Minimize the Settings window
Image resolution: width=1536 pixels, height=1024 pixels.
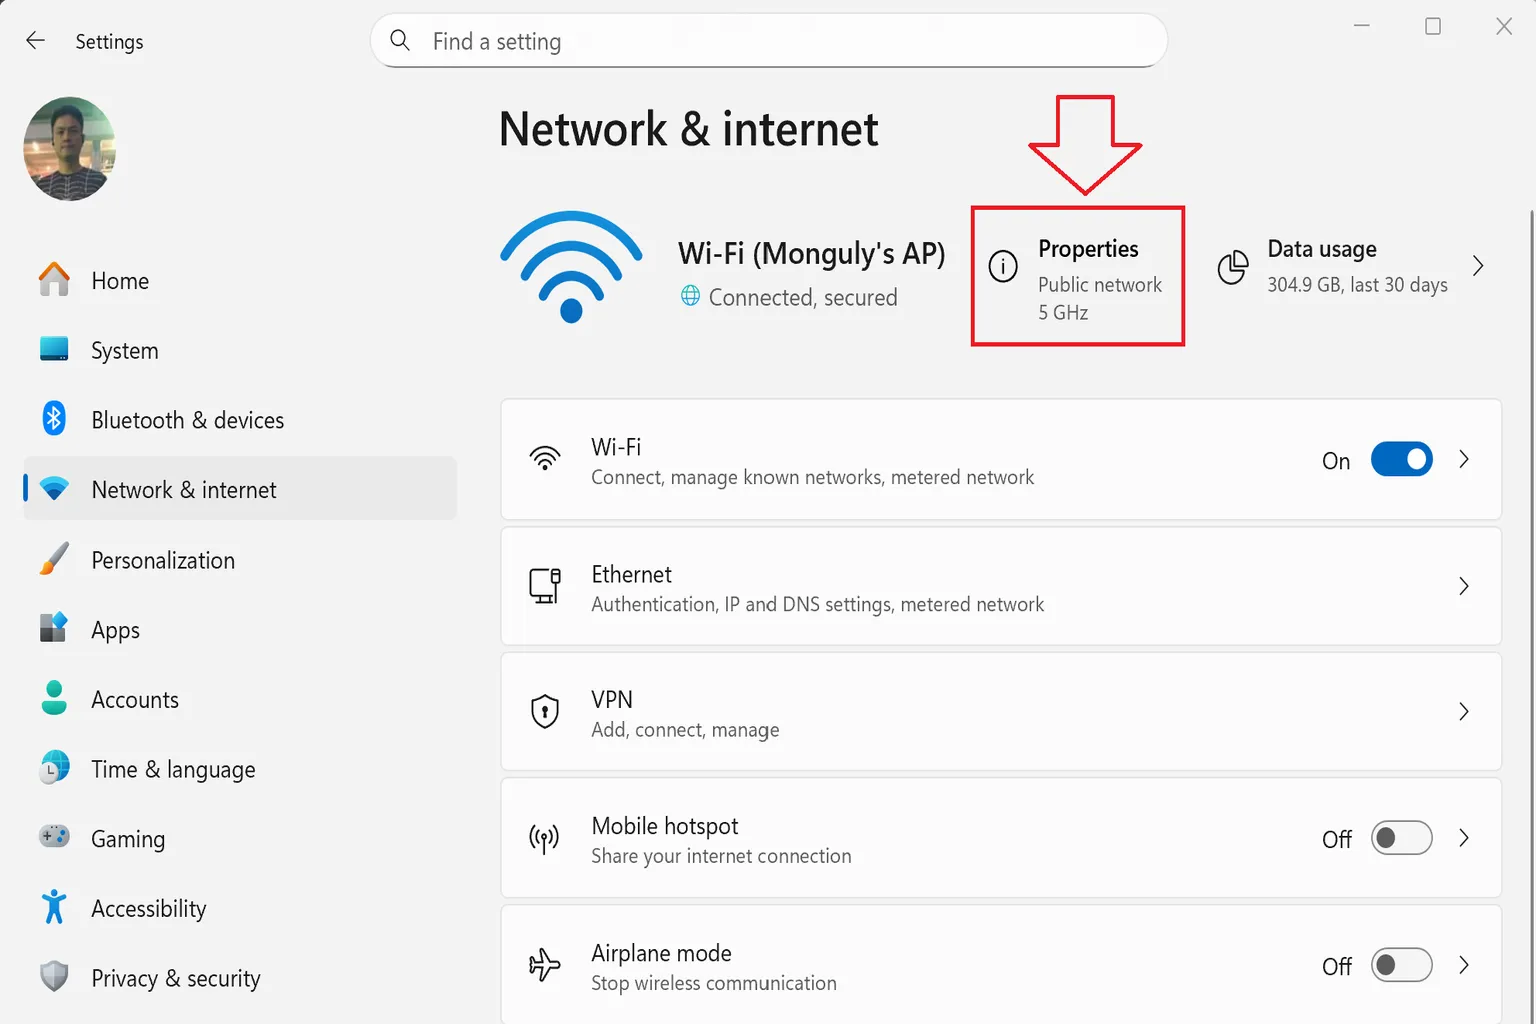tap(1361, 26)
